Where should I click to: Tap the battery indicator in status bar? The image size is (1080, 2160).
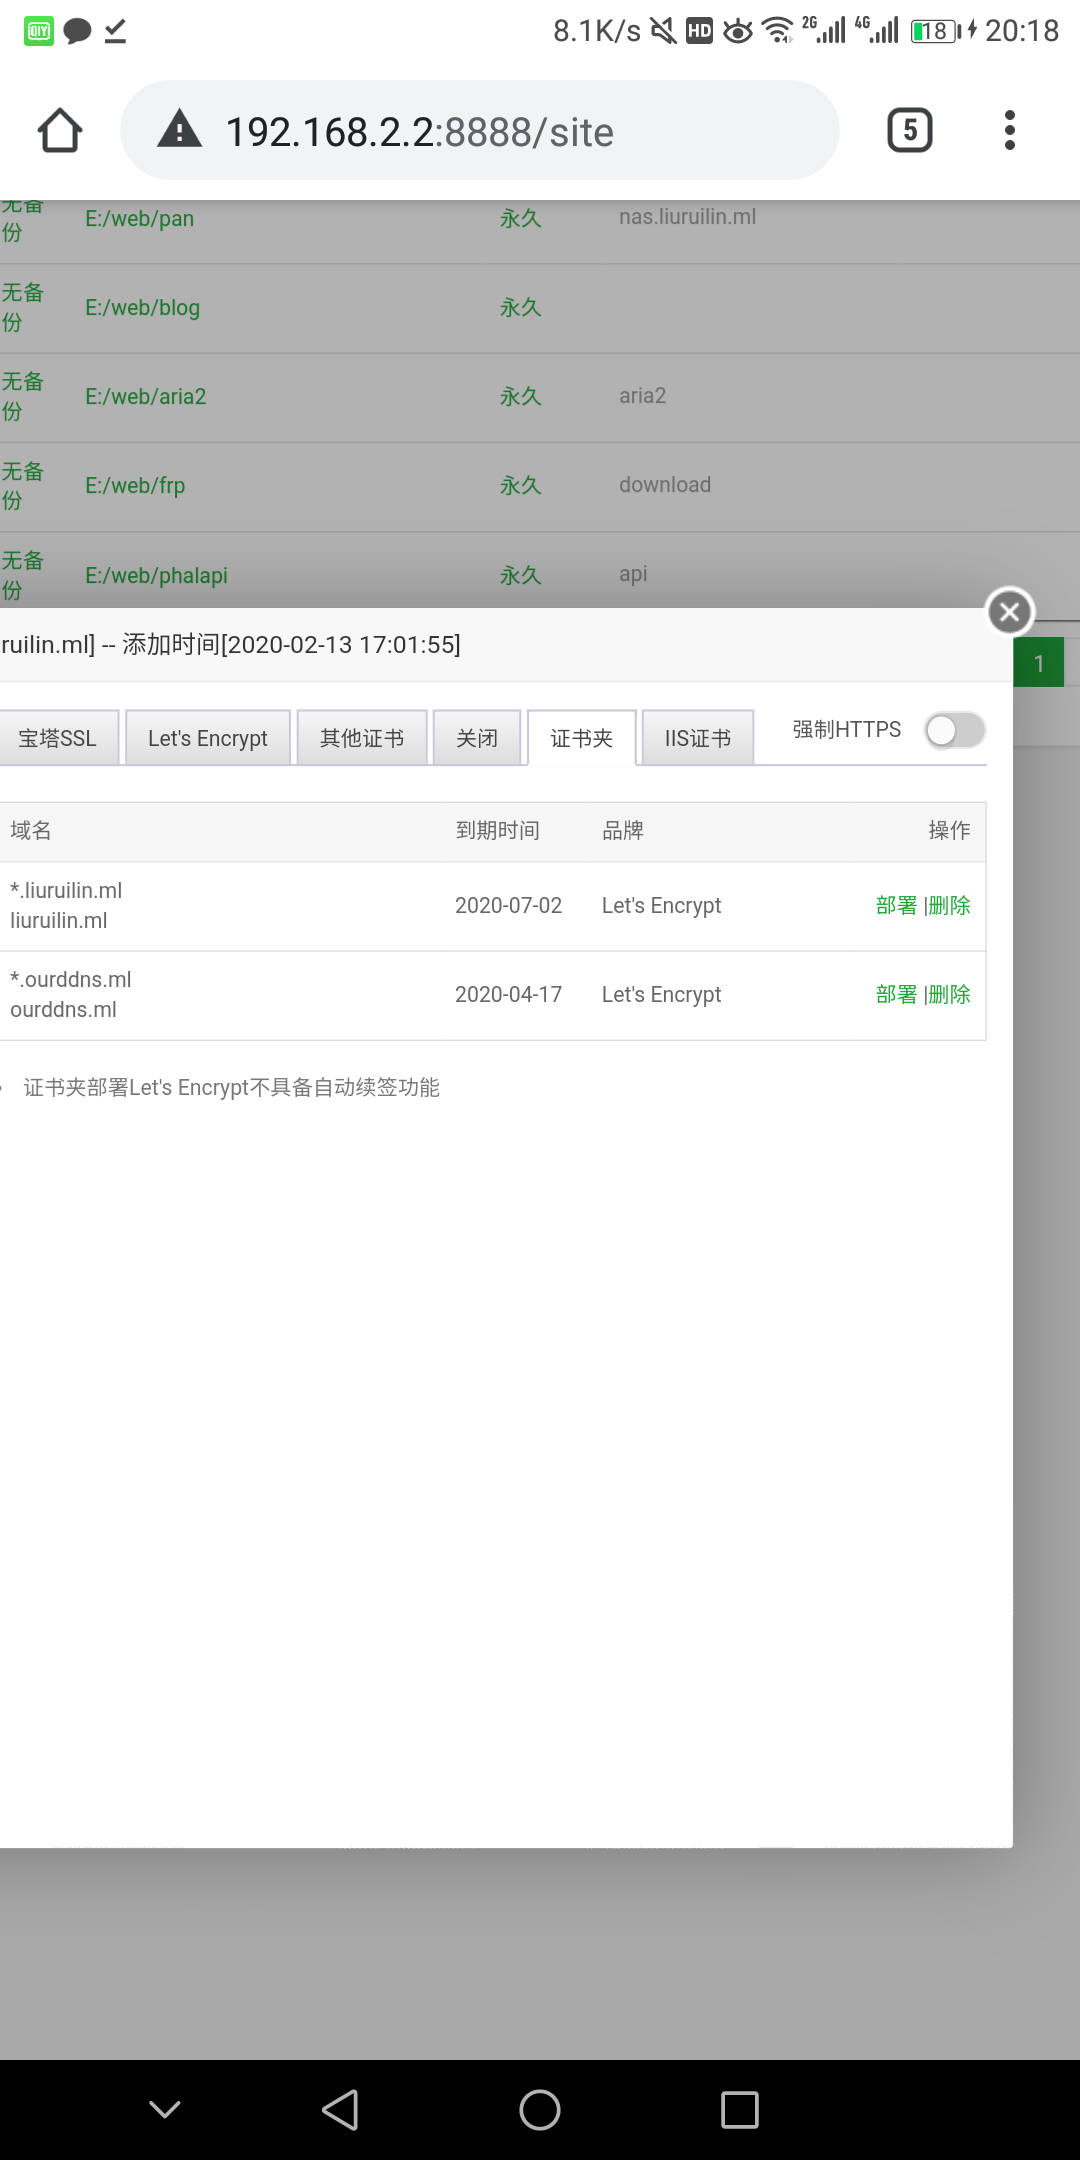936,31
